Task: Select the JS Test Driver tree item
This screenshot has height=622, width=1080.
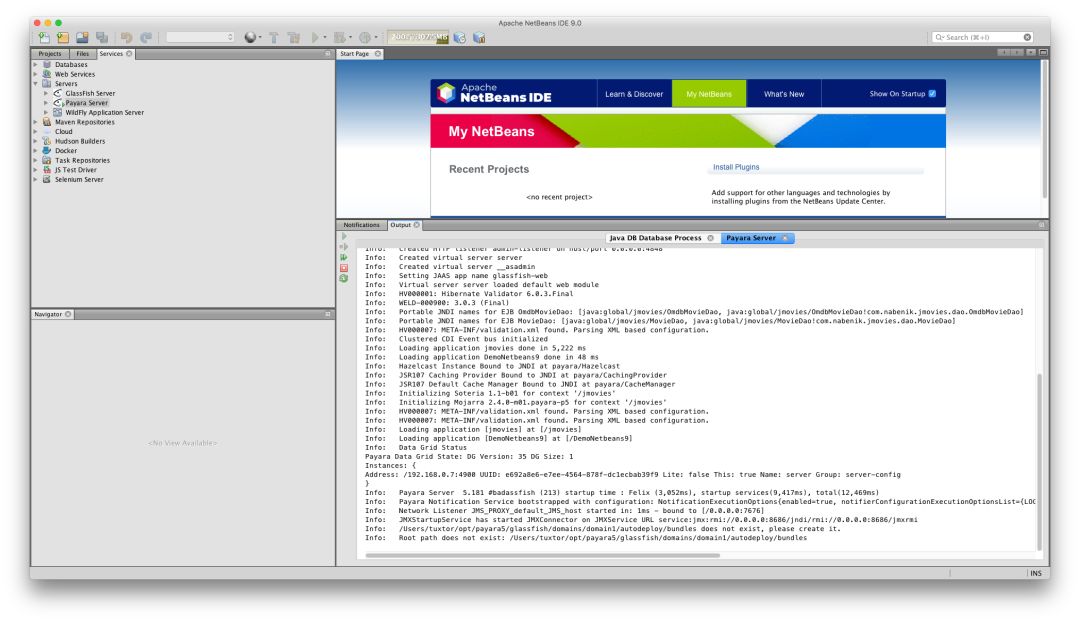Action: coord(75,169)
